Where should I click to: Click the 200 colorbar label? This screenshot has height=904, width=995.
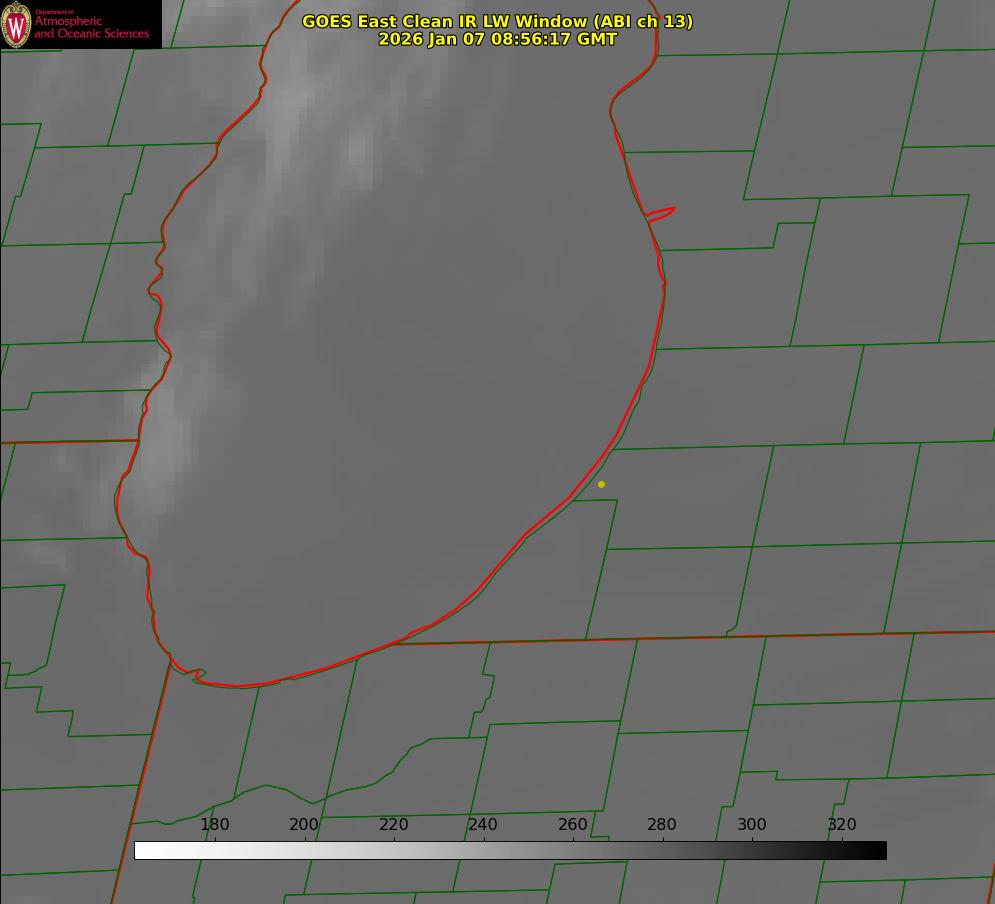click(304, 824)
